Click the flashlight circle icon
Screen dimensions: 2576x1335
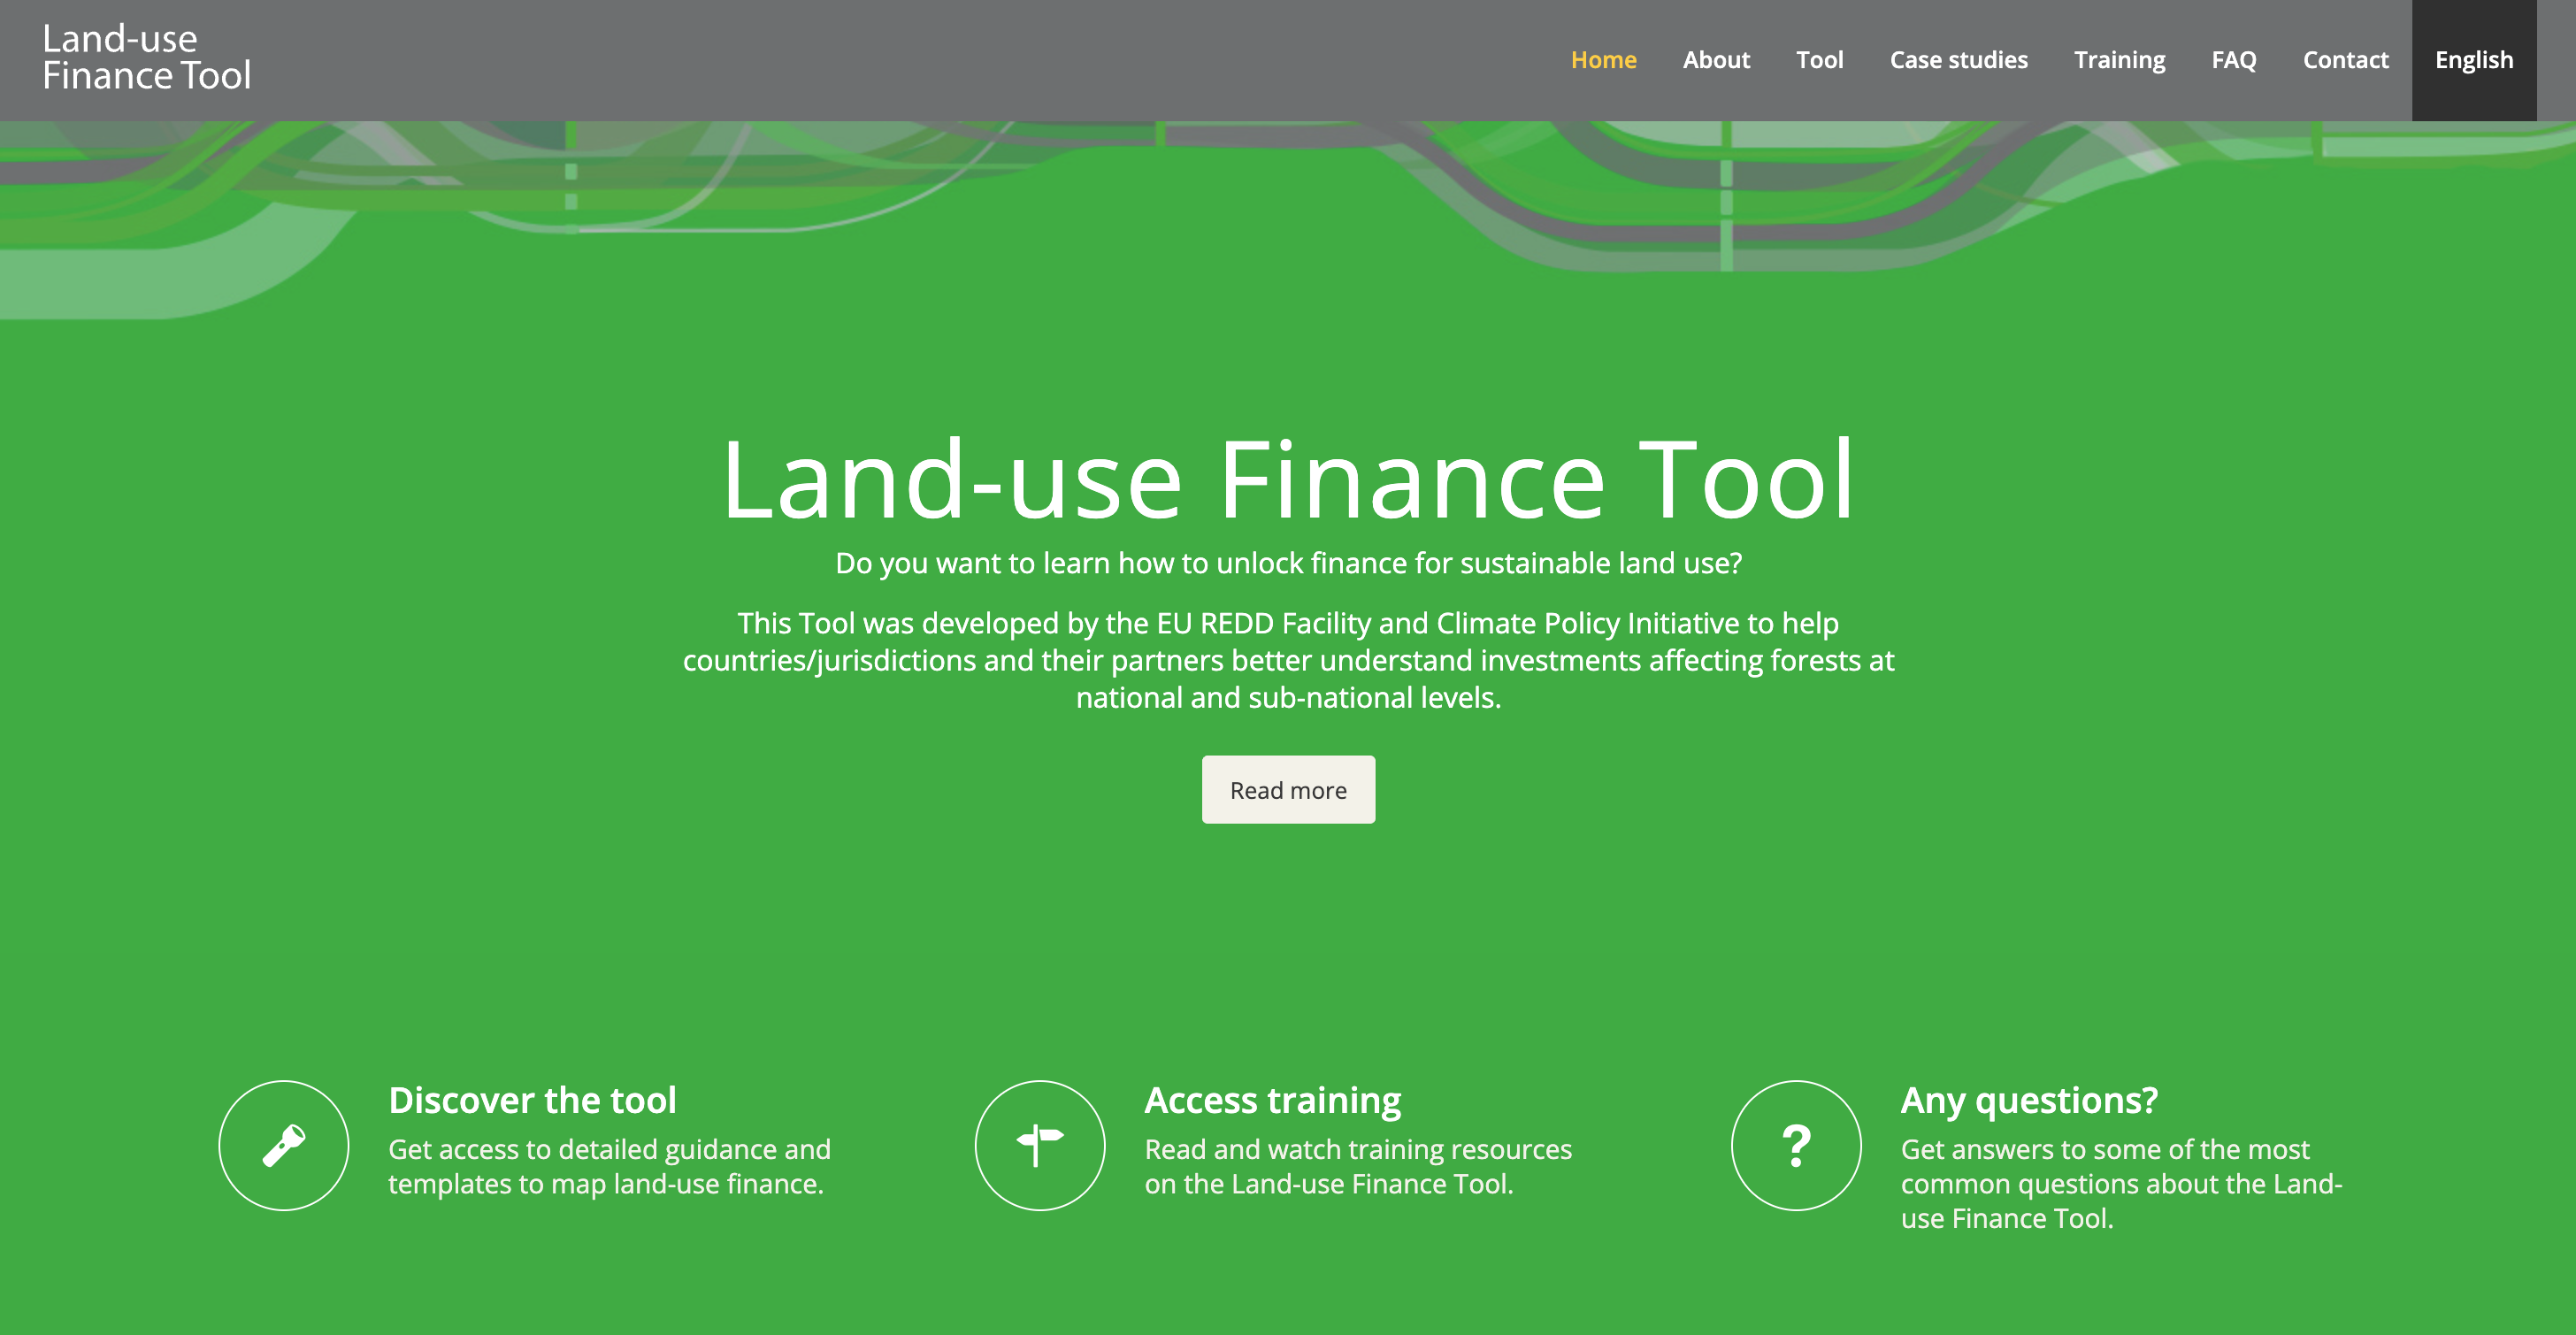tap(283, 1145)
